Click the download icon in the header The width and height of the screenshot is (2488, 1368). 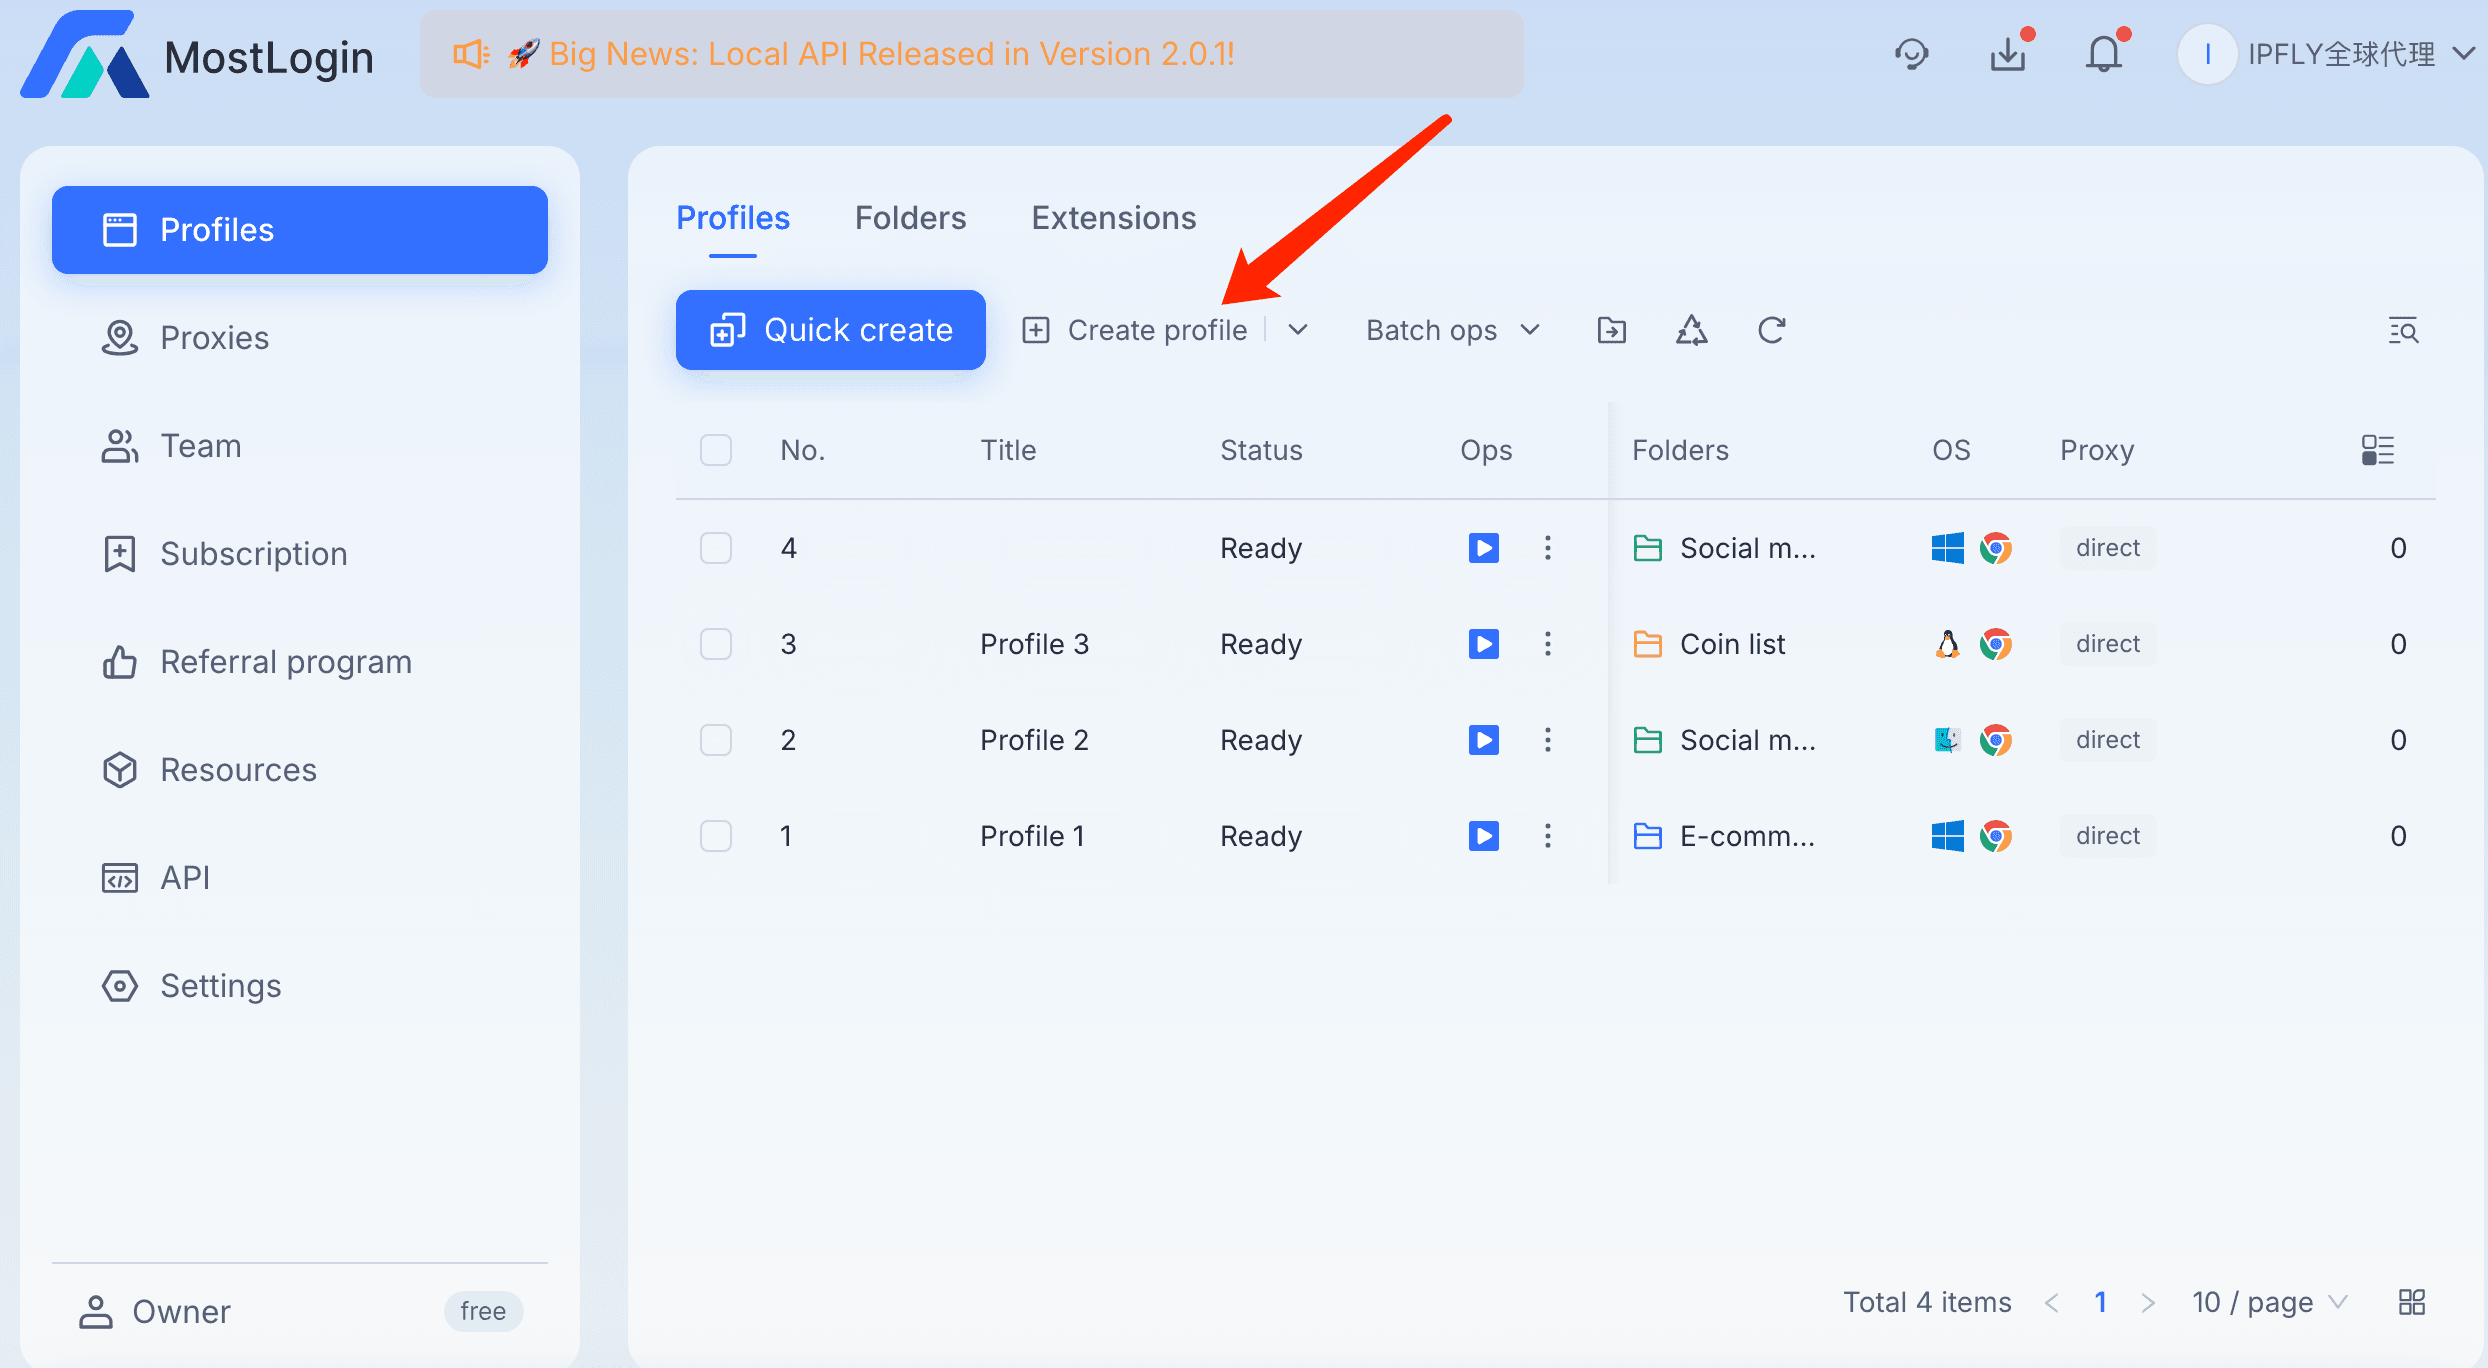(x=2008, y=54)
